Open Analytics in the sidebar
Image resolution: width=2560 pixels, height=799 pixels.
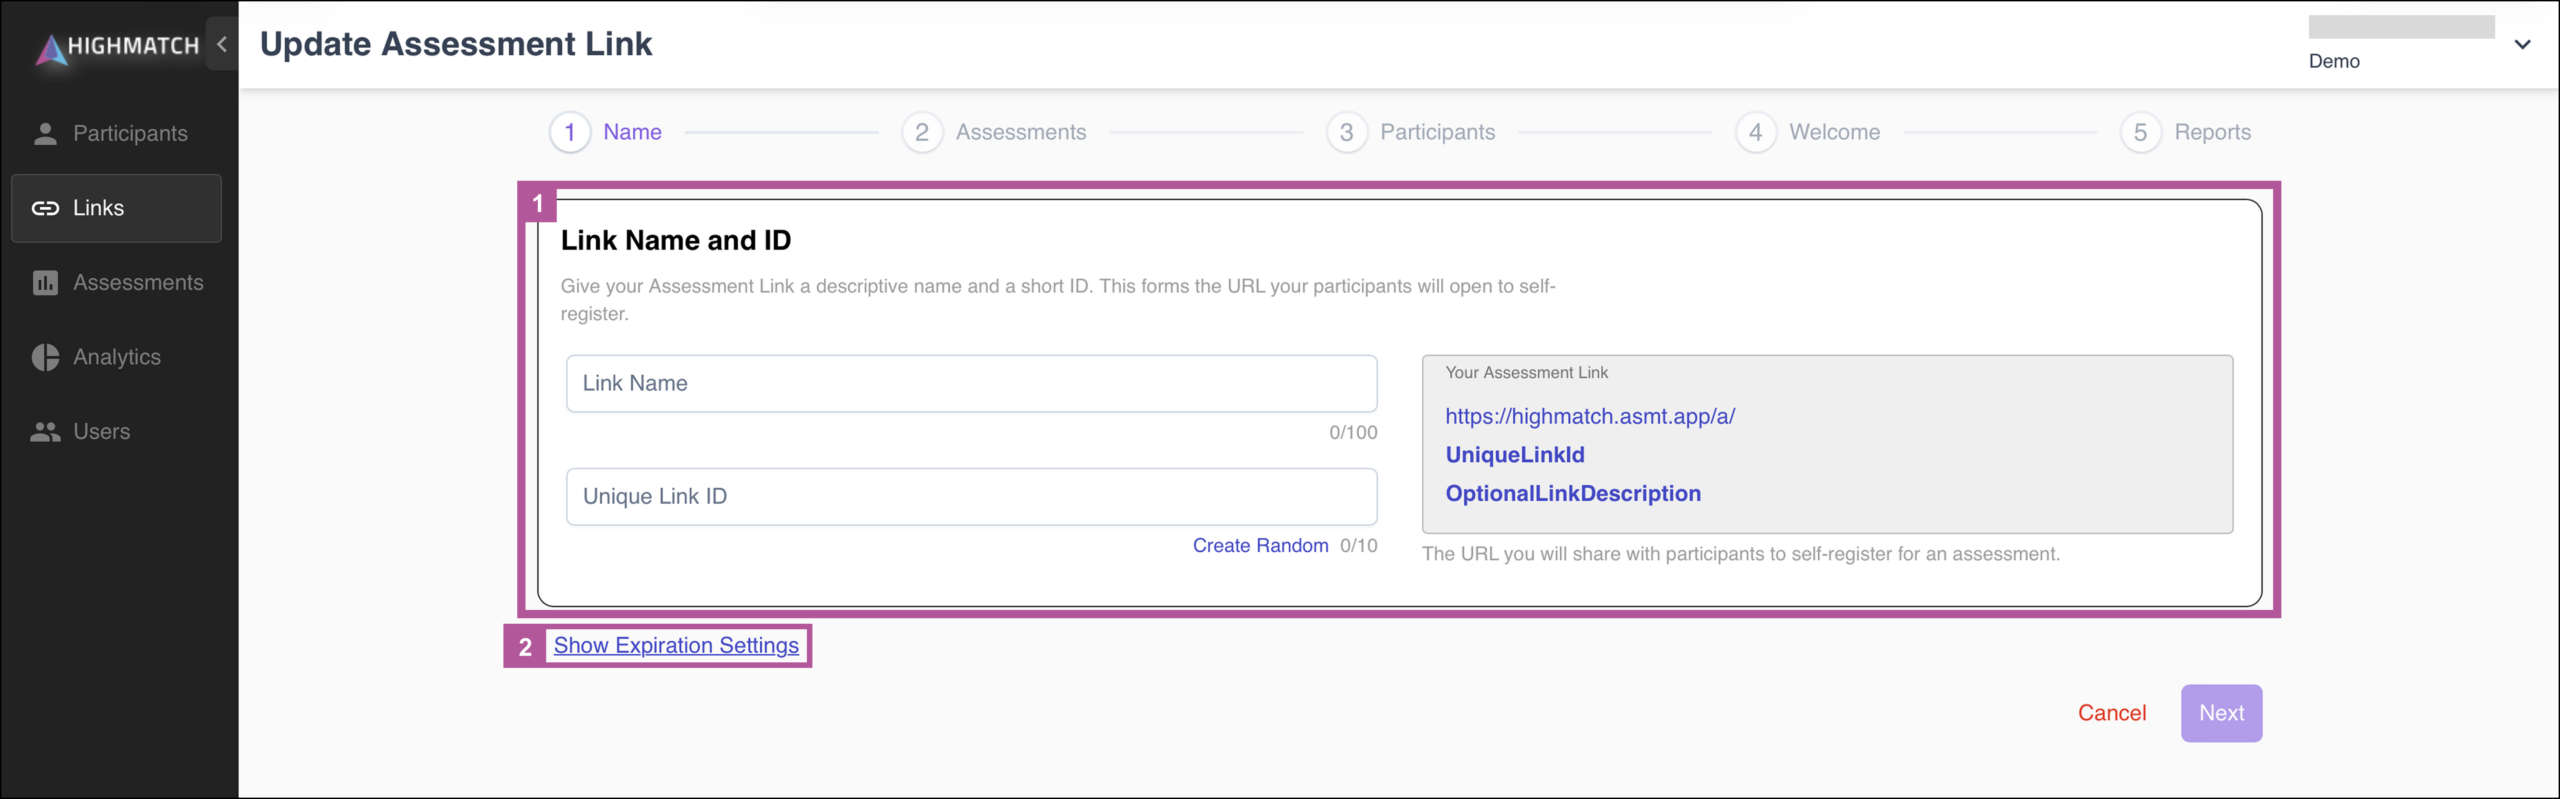[116, 357]
